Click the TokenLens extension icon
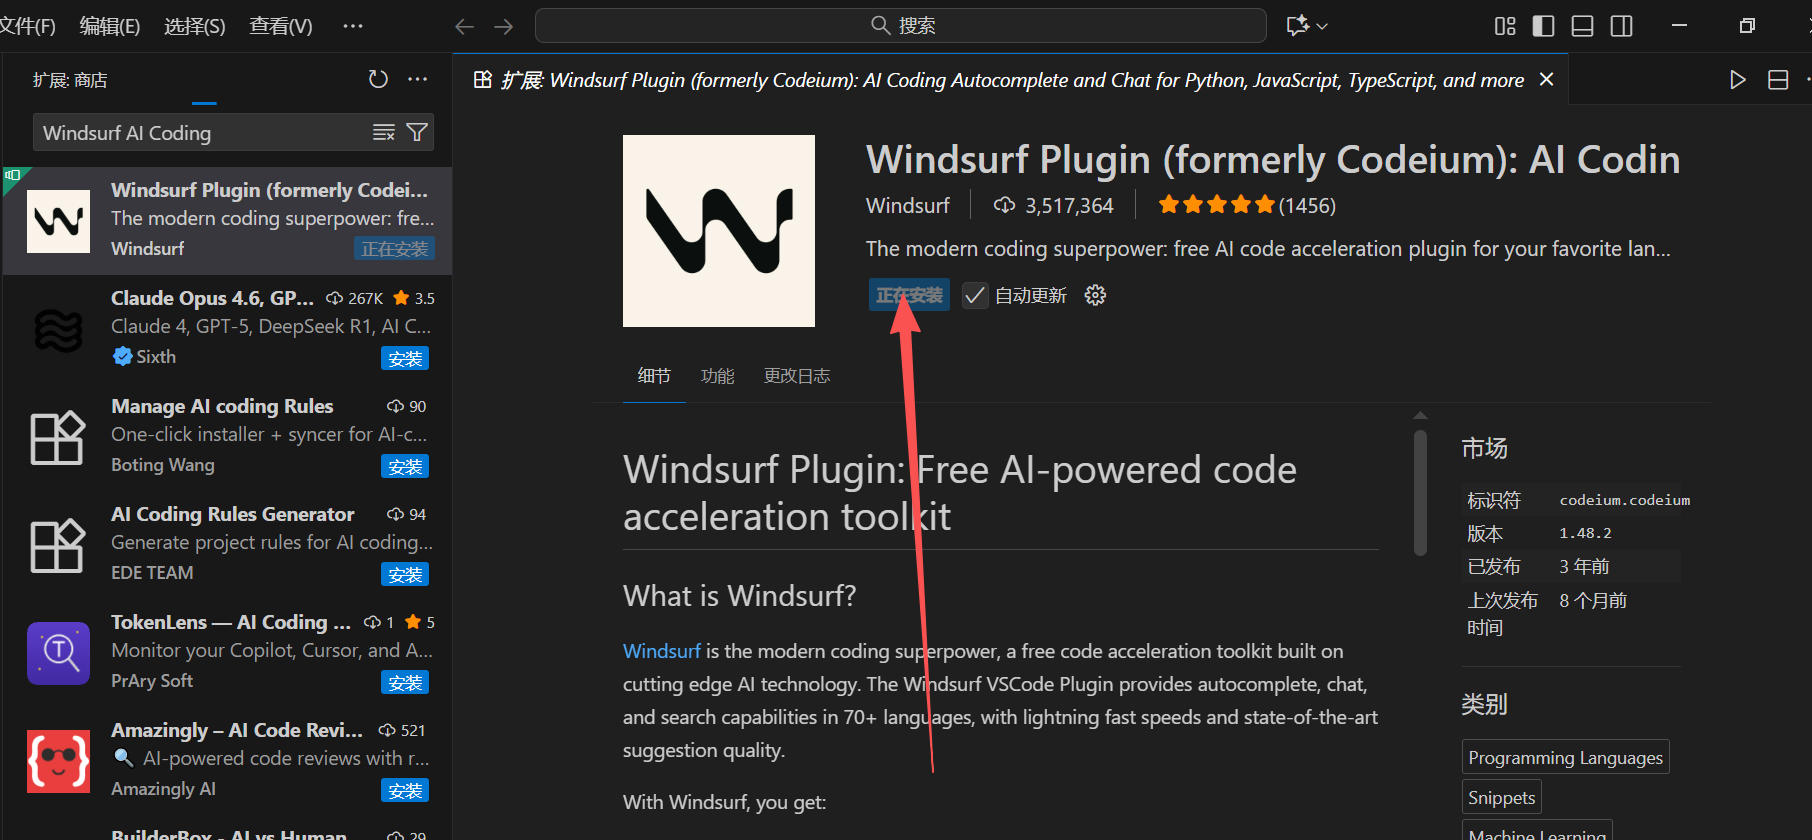 point(58,653)
